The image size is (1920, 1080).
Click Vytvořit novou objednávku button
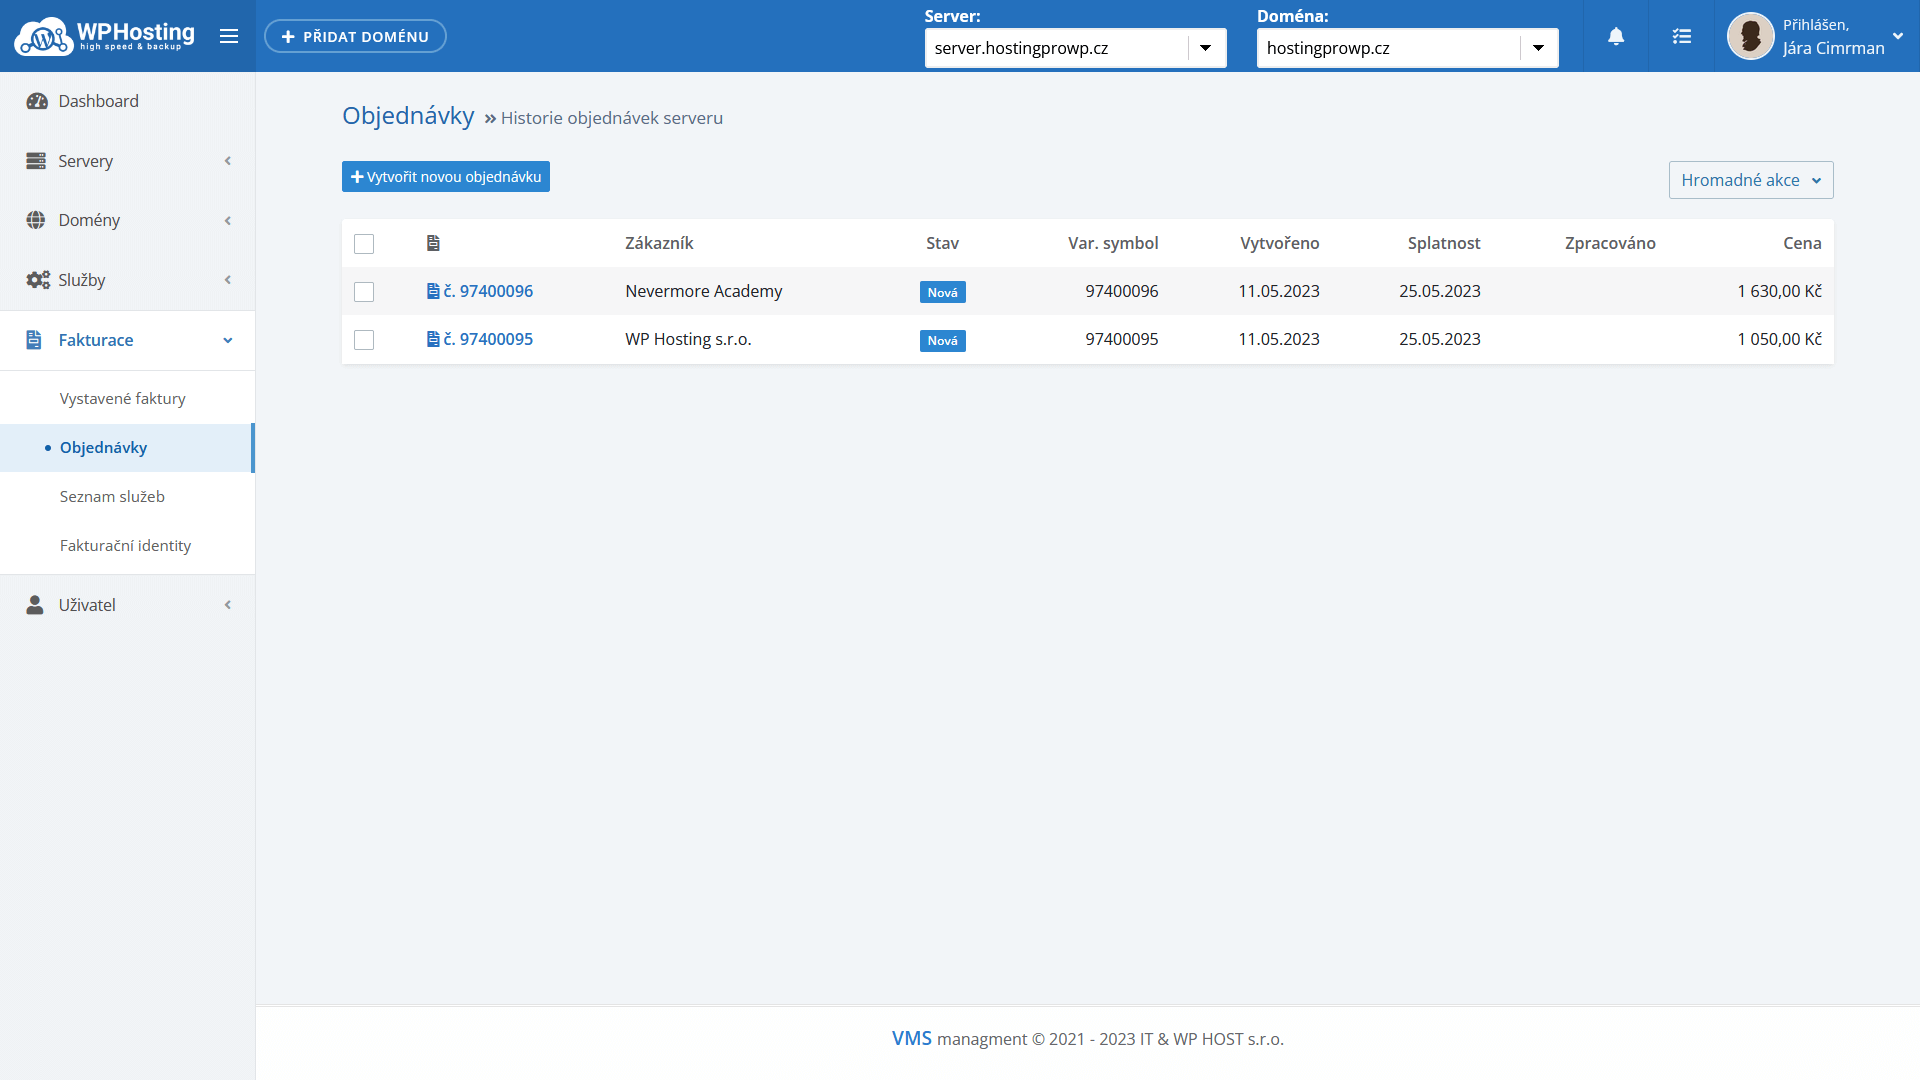pos(446,177)
